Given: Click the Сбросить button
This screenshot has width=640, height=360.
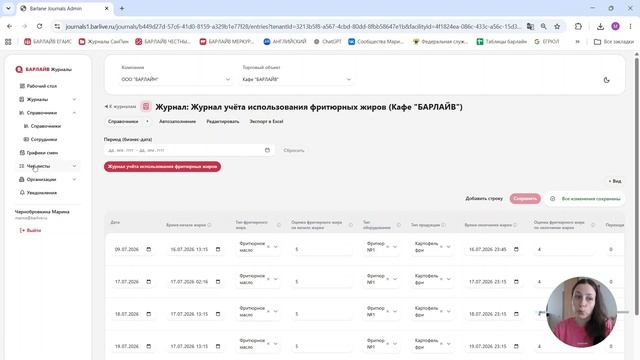Looking at the screenshot, I should tap(294, 150).
